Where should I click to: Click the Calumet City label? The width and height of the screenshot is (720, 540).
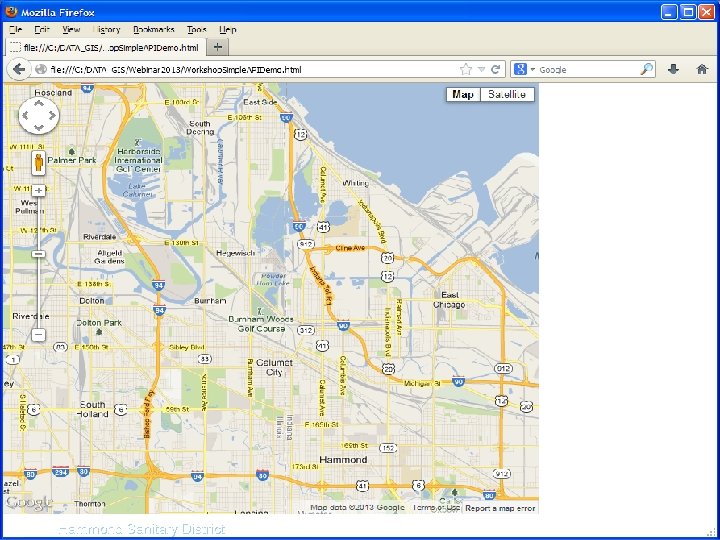274,367
